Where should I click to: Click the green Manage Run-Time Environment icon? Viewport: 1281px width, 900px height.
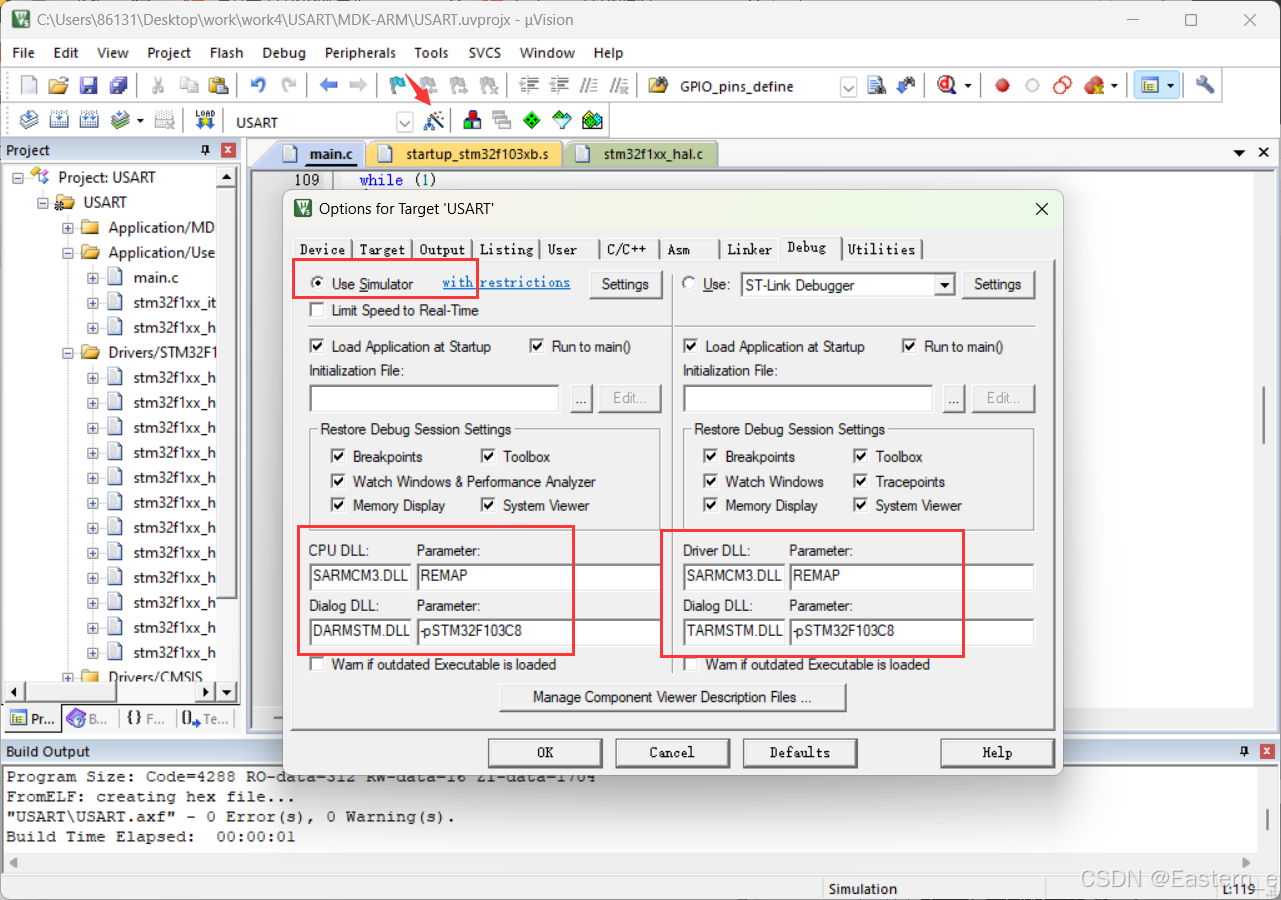point(532,121)
